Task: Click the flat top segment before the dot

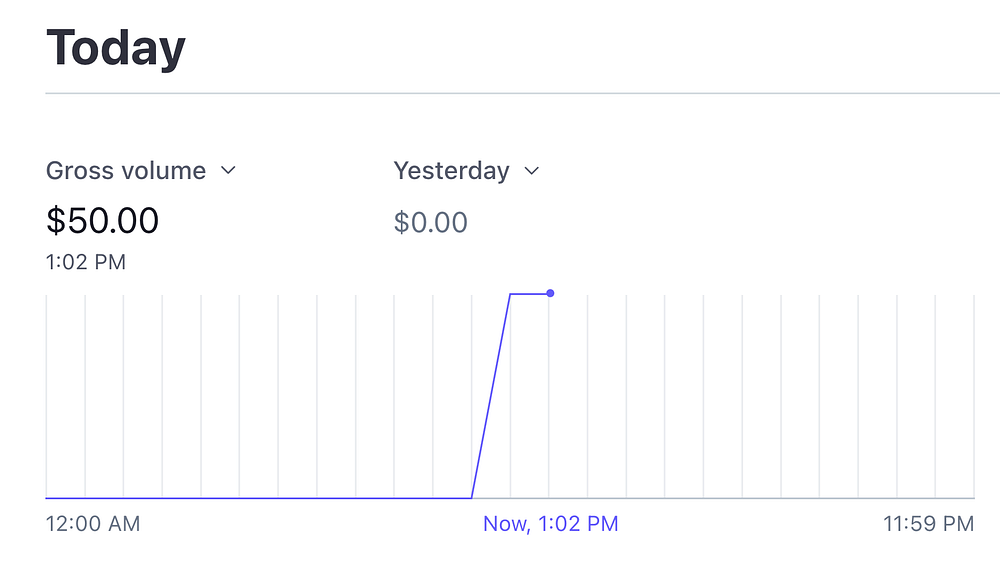Action: pos(530,294)
